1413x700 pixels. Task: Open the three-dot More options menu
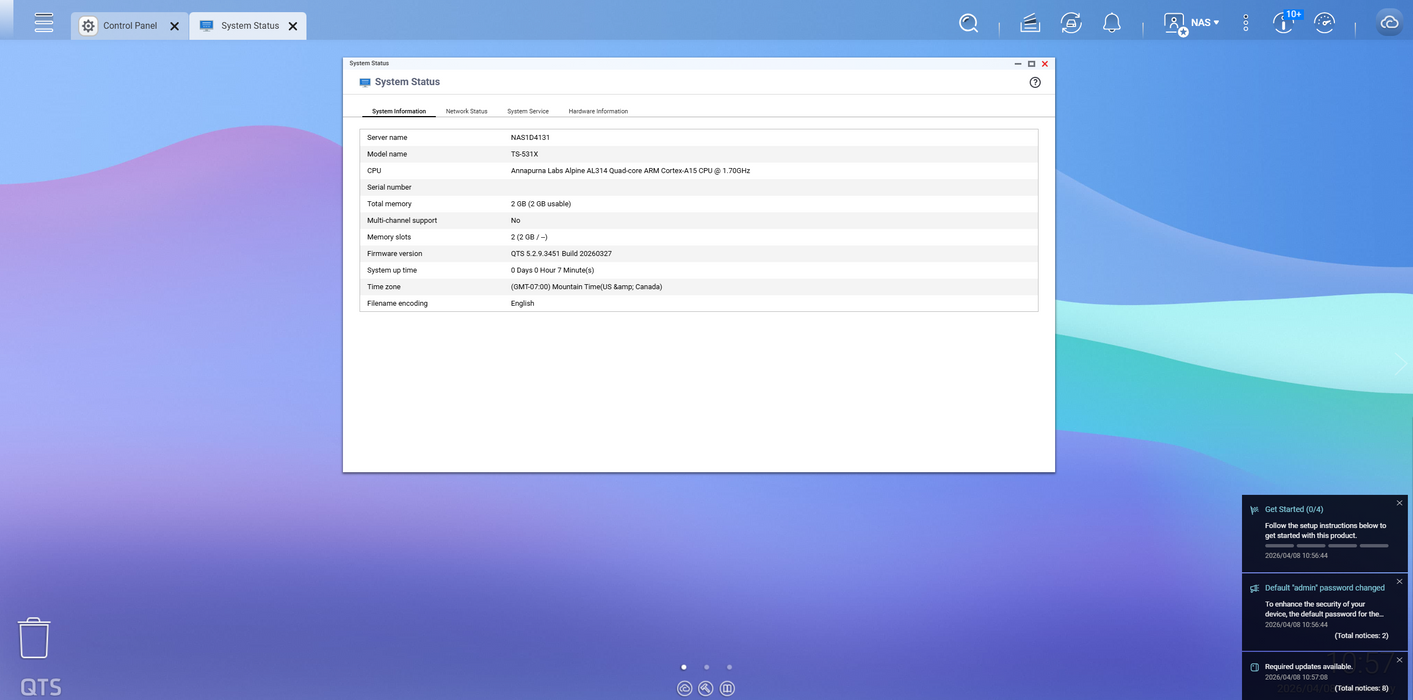1245,23
